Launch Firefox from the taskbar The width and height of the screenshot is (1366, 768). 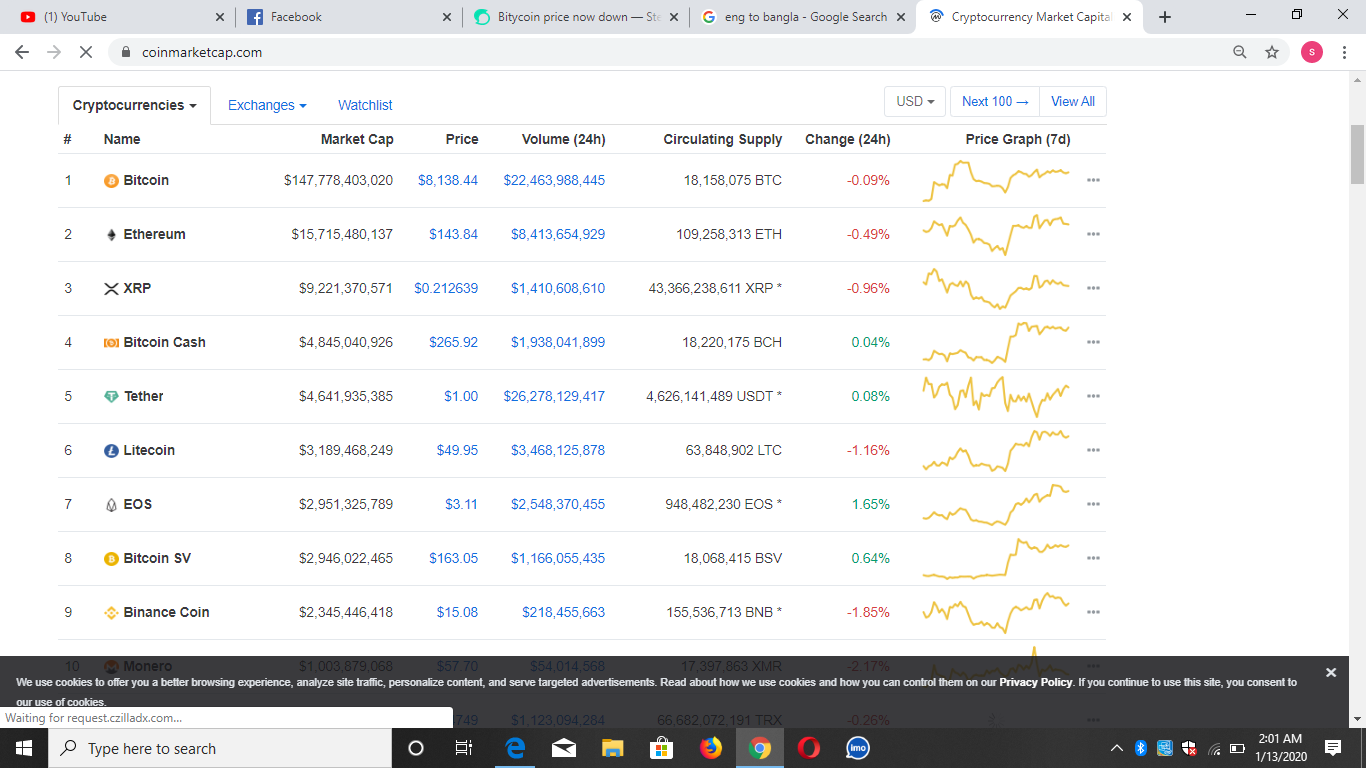click(x=710, y=748)
